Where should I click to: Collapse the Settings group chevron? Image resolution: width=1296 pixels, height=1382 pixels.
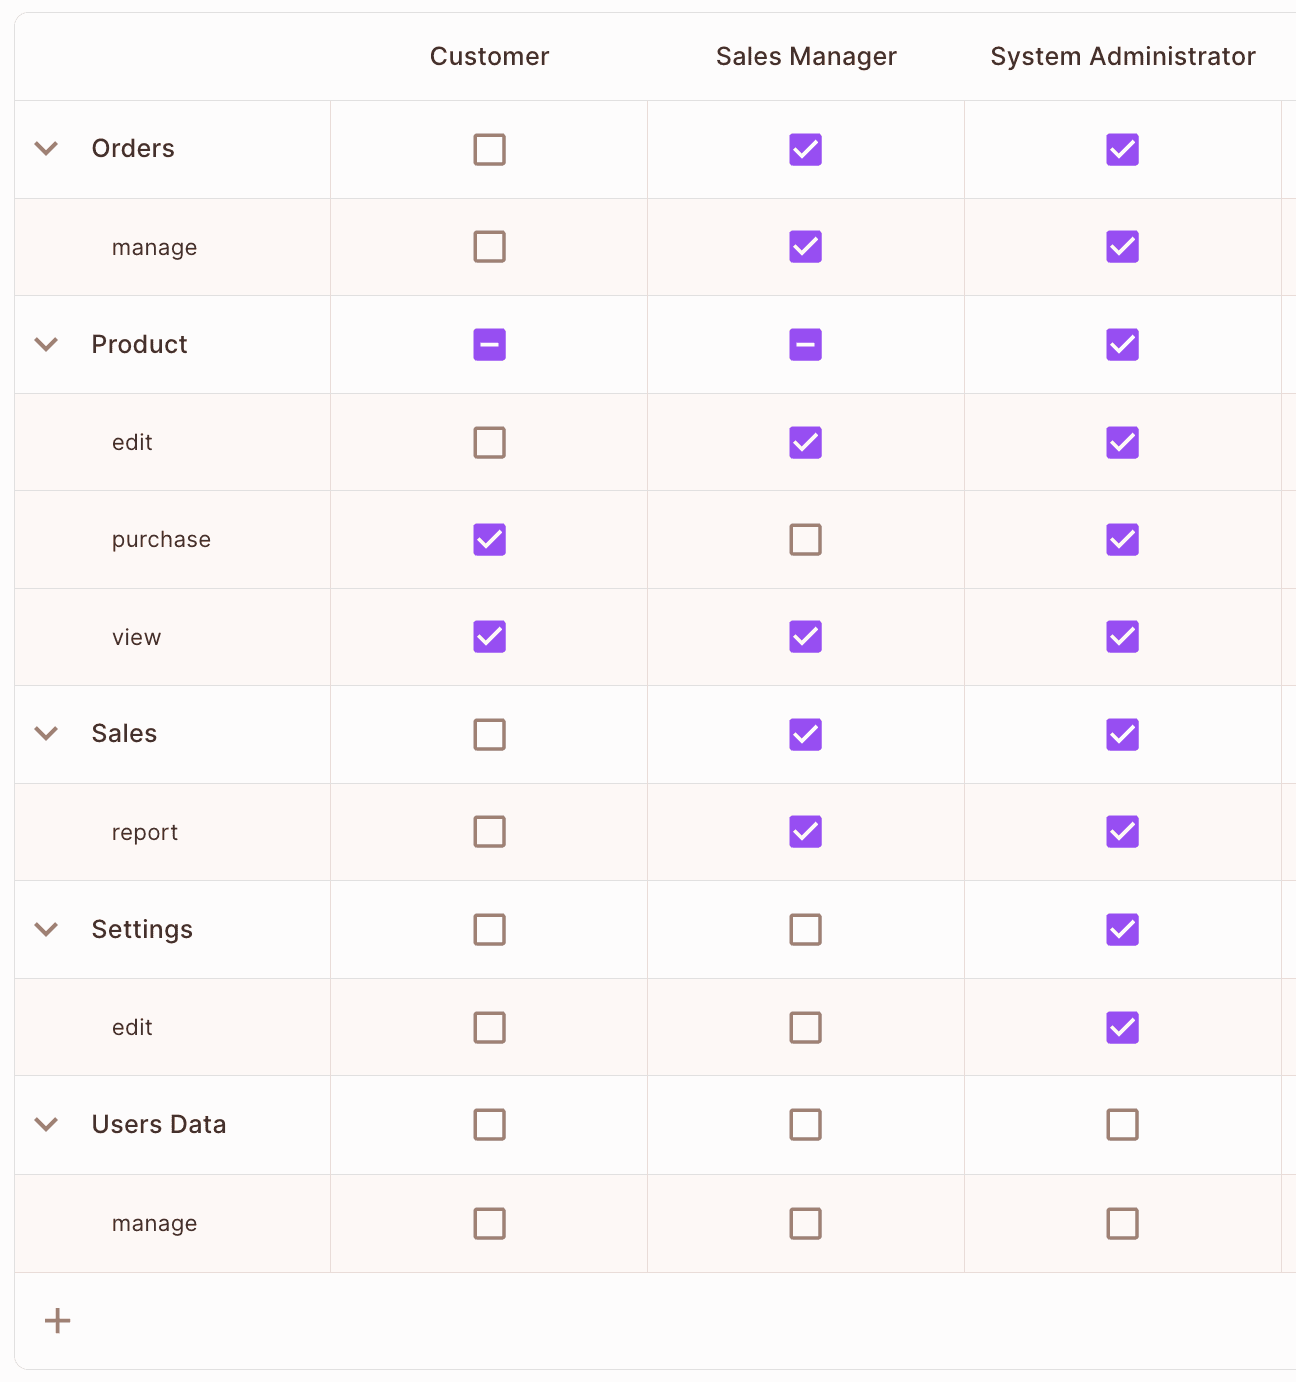[46, 930]
